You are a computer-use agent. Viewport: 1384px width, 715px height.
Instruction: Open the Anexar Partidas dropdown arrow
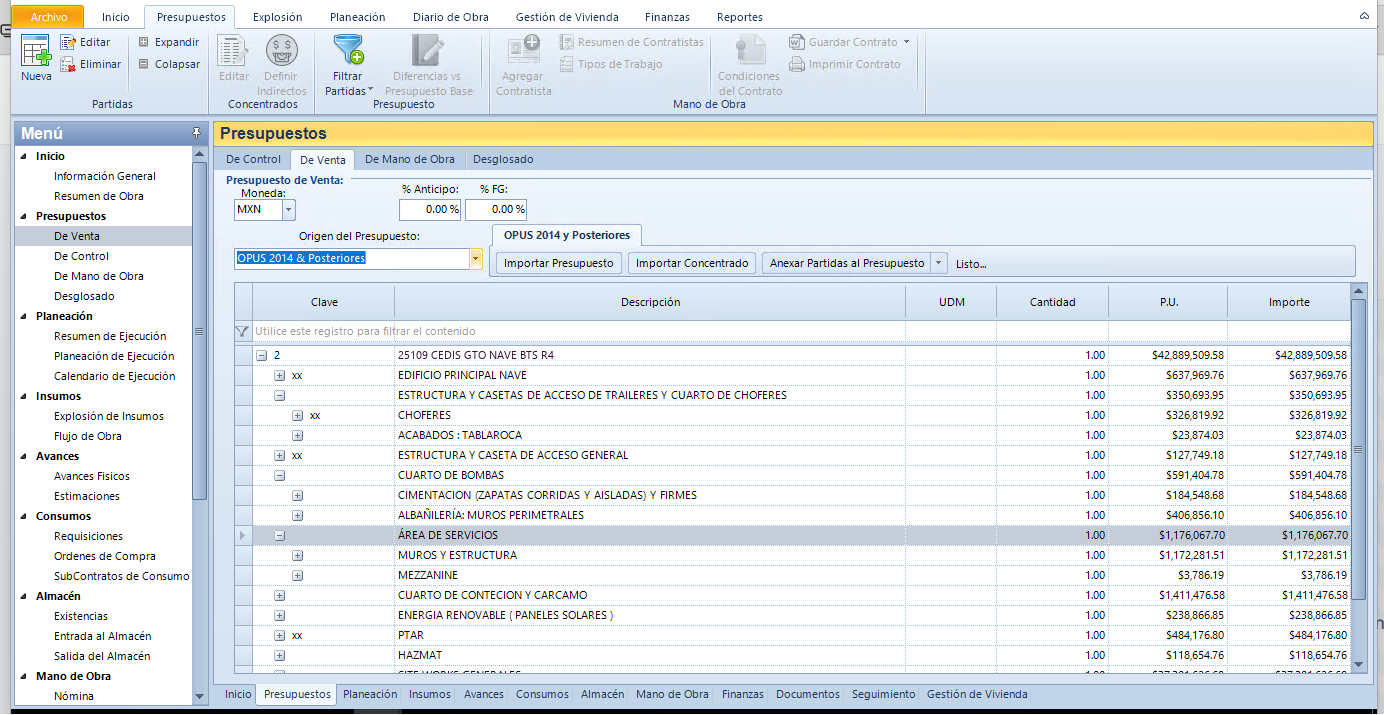pyautogui.click(x=938, y=263)
